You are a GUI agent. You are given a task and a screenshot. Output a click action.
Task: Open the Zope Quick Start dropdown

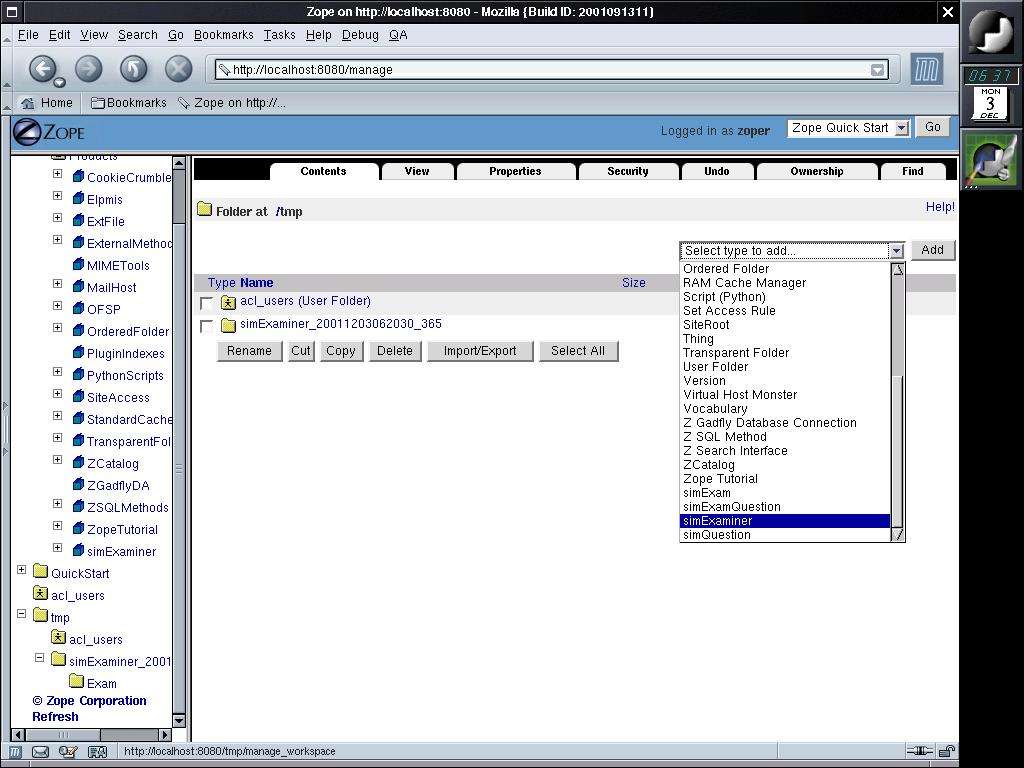pyautogui.click(x=848, y=128)
